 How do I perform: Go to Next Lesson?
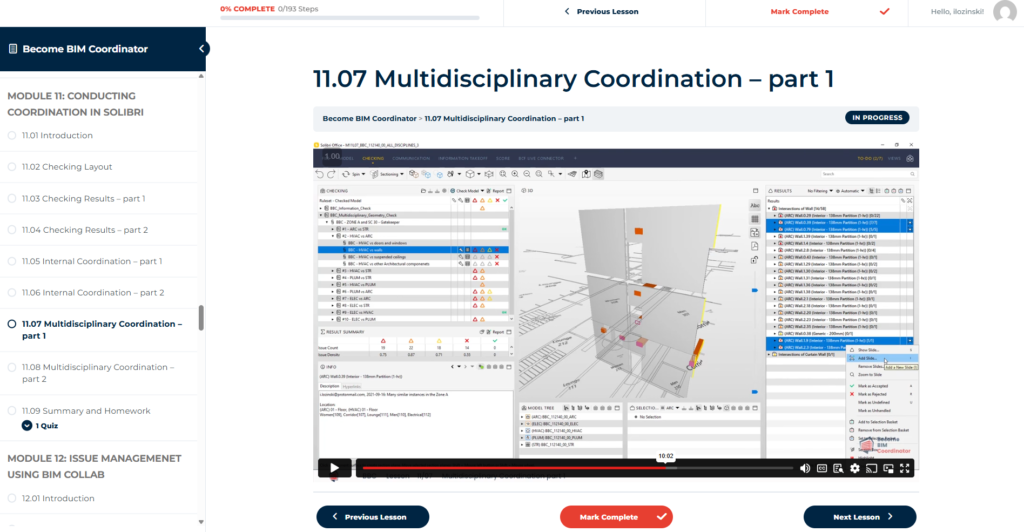(x=859, y=517)
